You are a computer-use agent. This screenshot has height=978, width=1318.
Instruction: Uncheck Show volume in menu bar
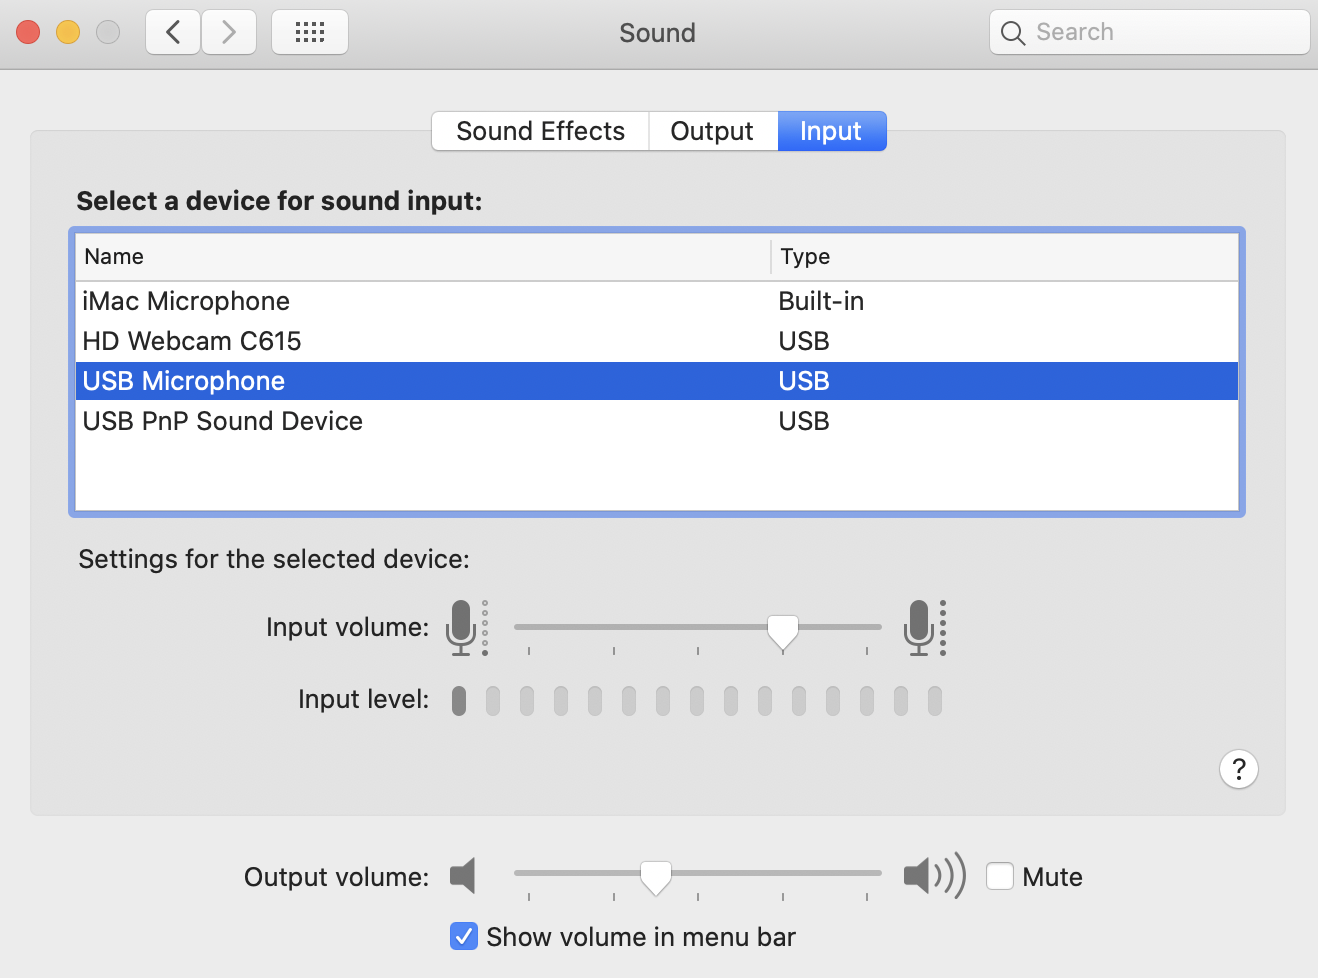pos(464,936)
